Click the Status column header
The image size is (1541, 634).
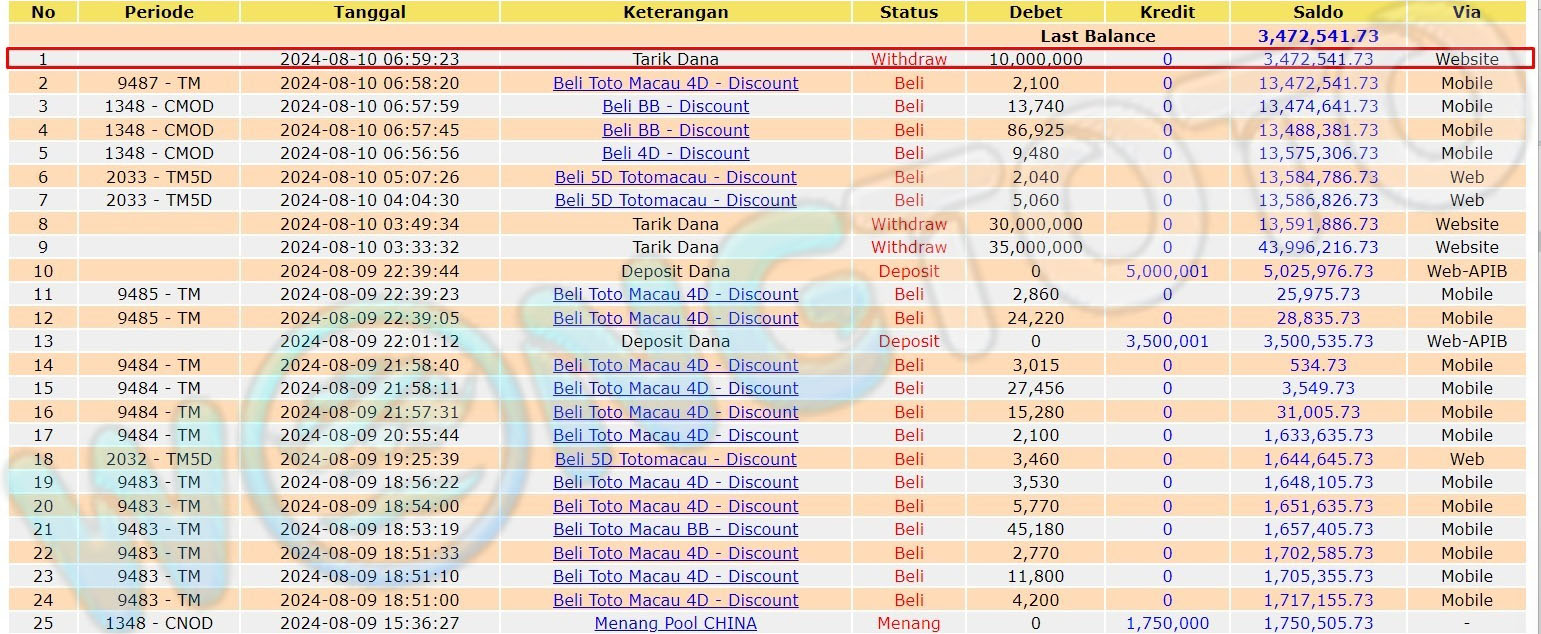pos(908,12)
